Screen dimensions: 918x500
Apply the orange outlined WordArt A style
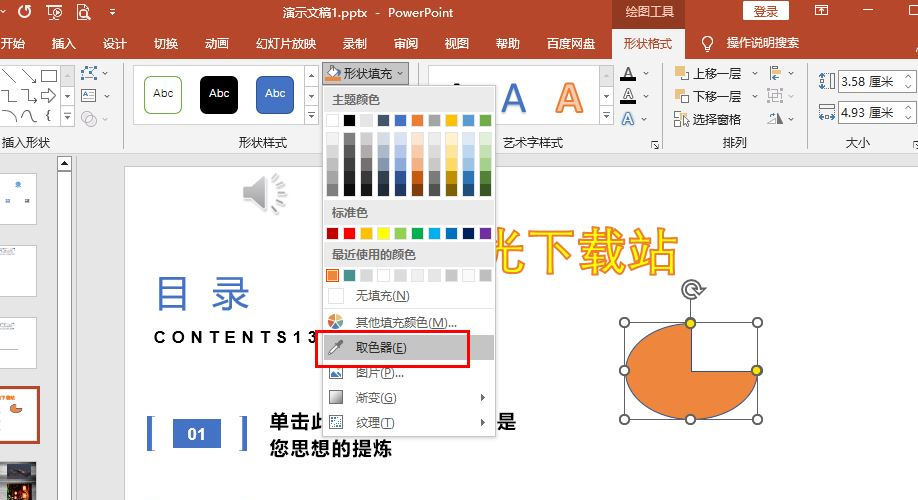click(569, 97)
